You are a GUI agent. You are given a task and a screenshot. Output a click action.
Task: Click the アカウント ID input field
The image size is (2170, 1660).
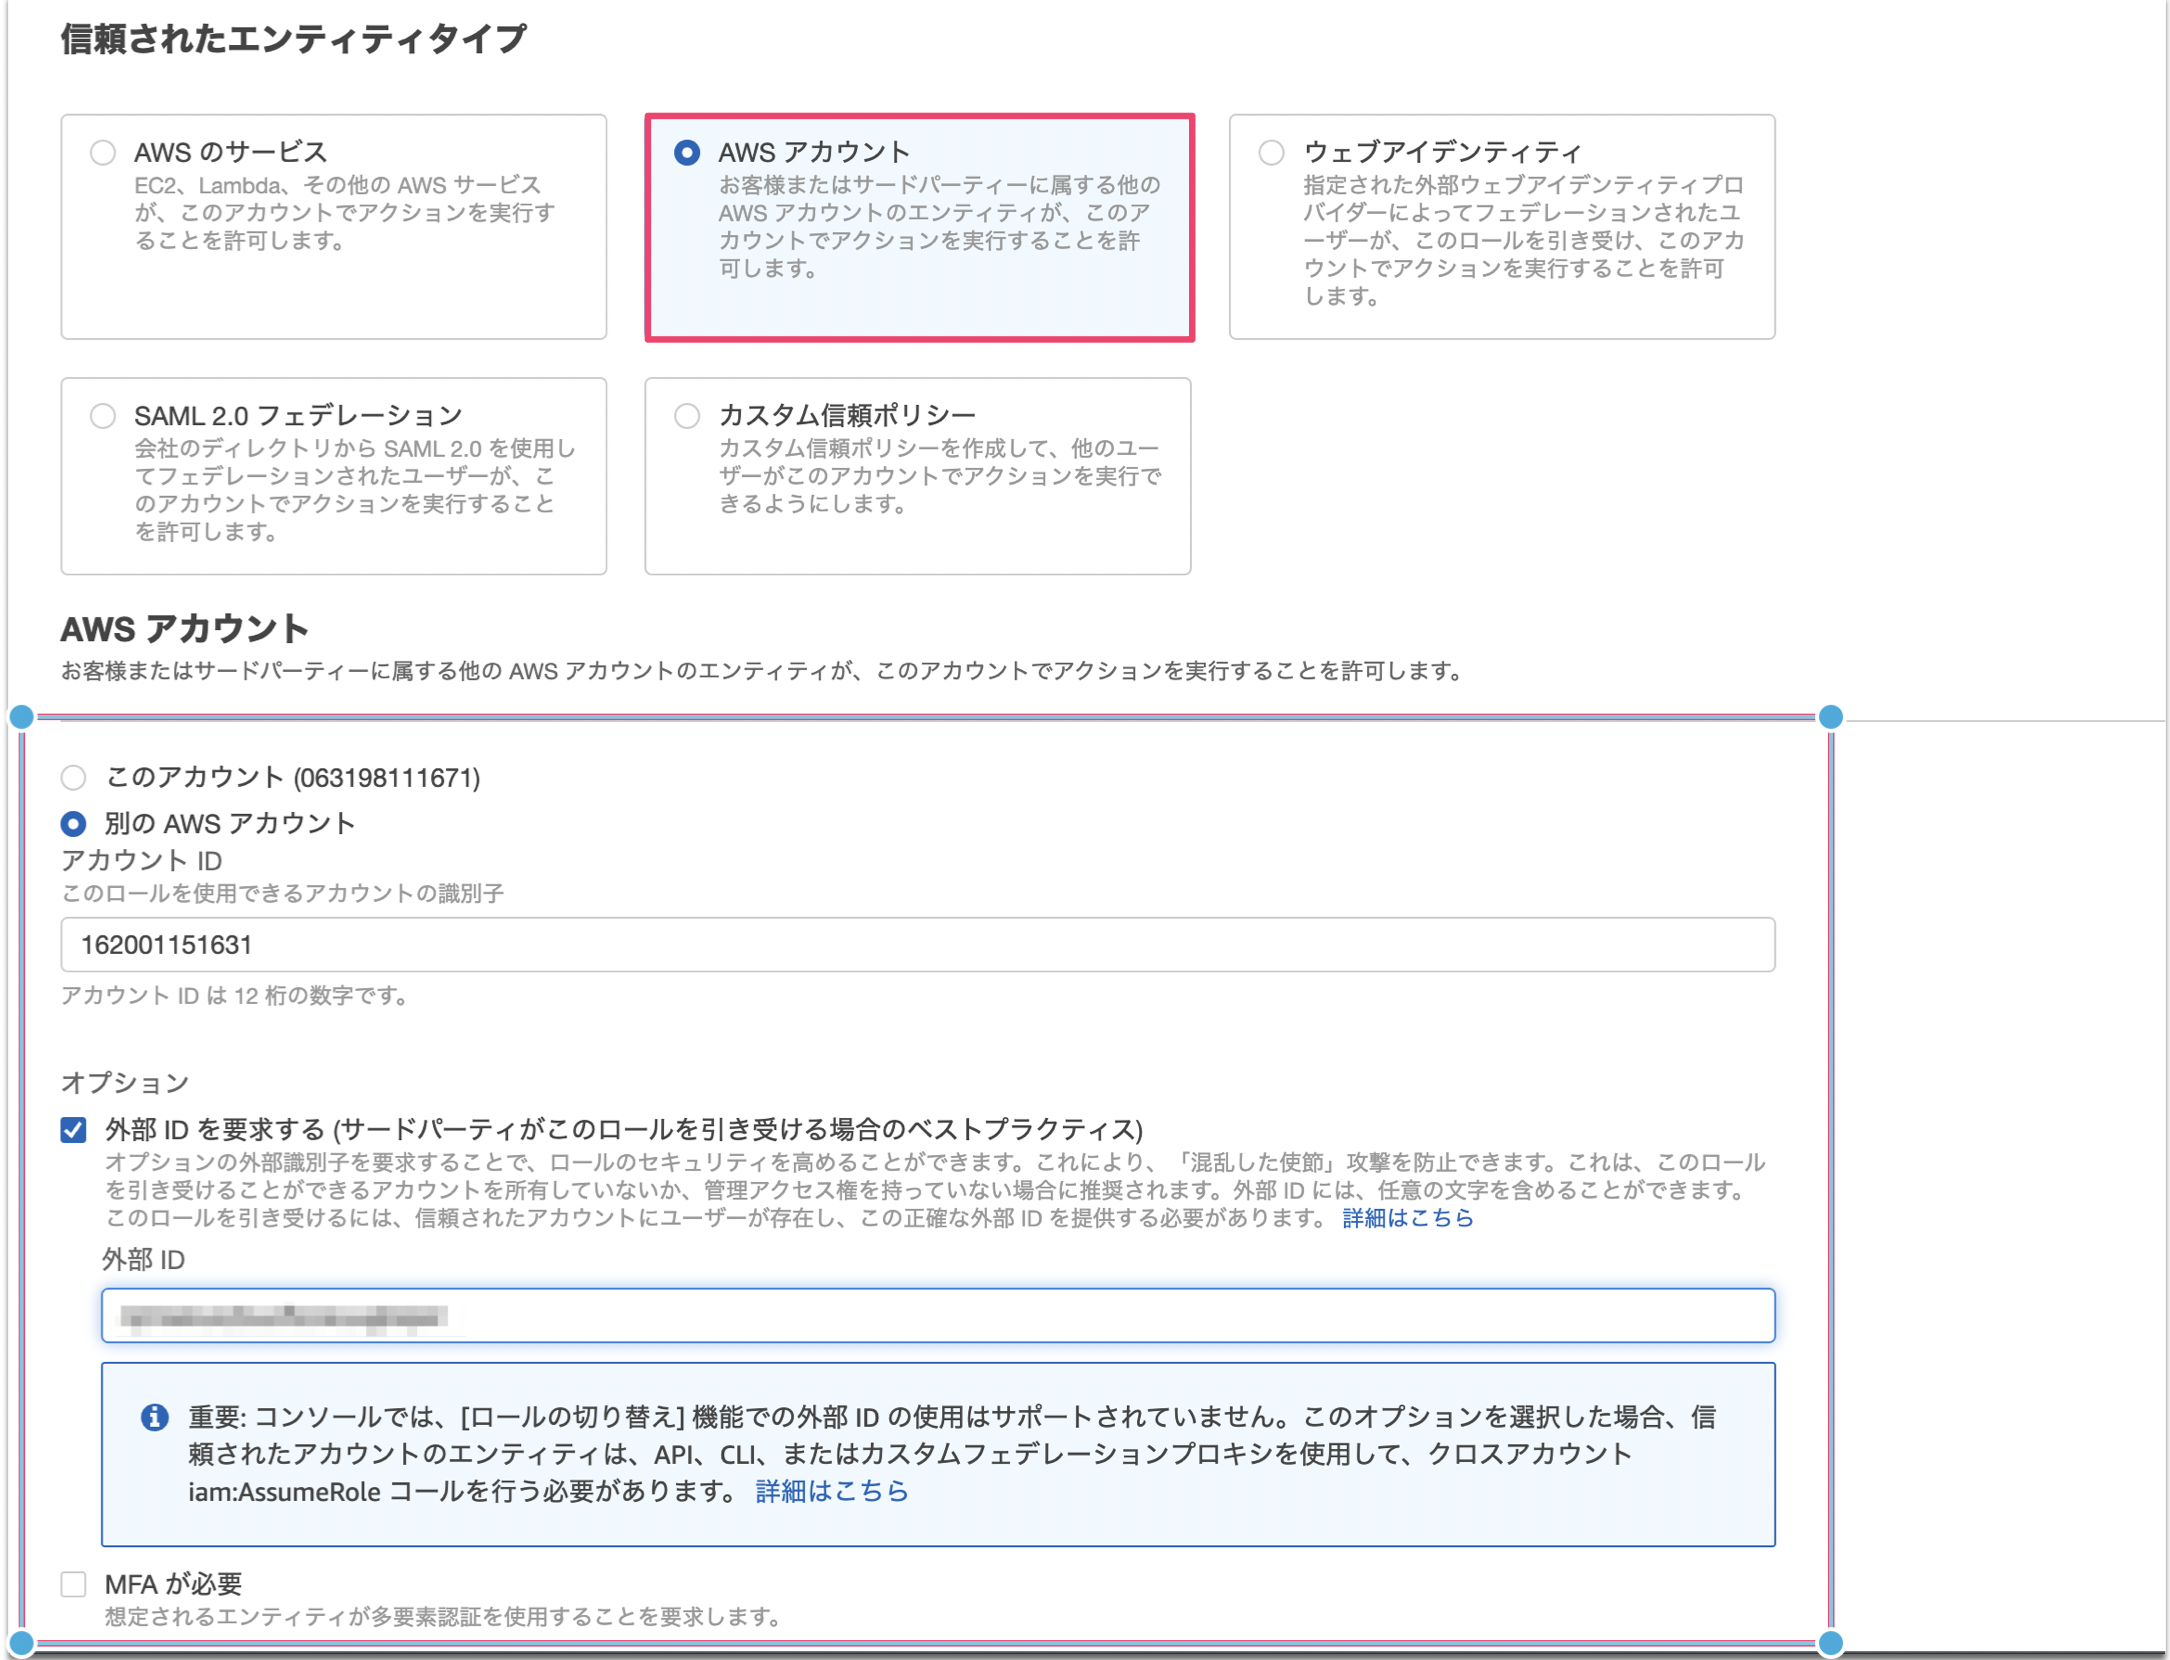[917, 945]
